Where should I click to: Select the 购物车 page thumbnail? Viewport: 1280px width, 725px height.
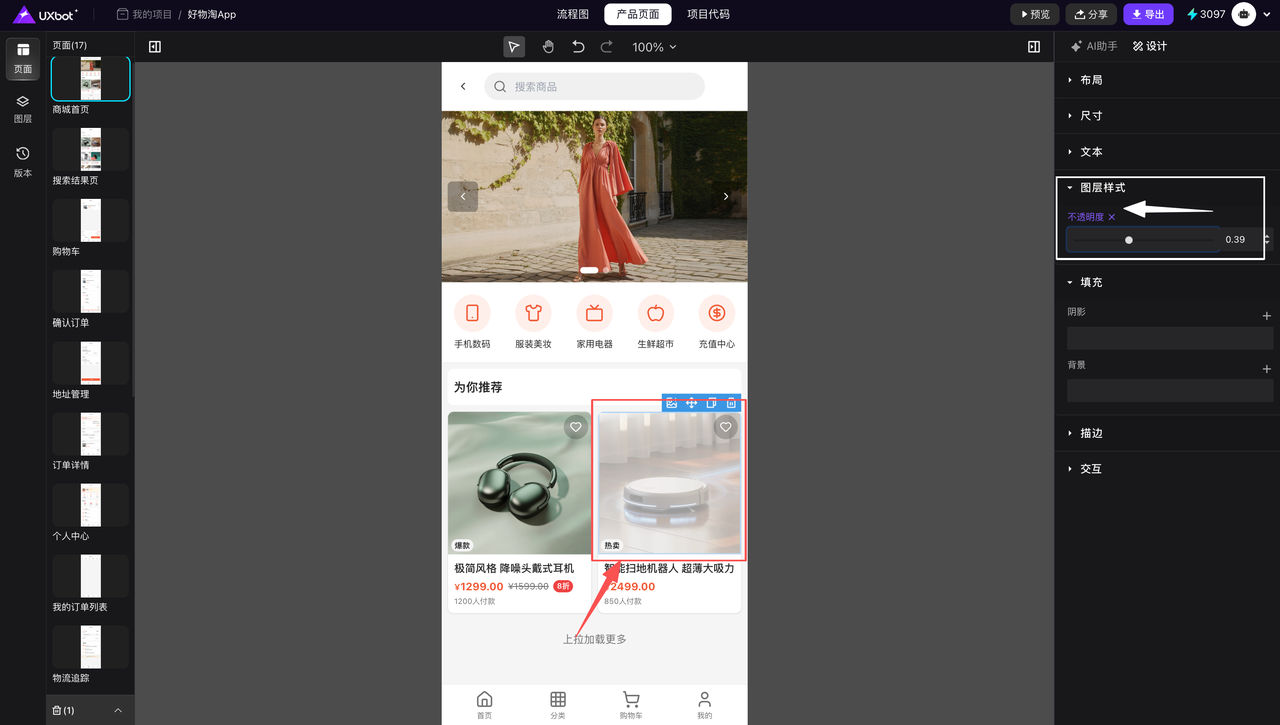coord(90,221)
